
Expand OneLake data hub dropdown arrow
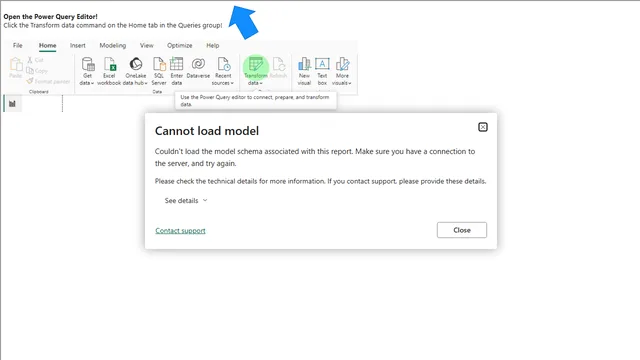pyautogui.click(x=146, y=83)
